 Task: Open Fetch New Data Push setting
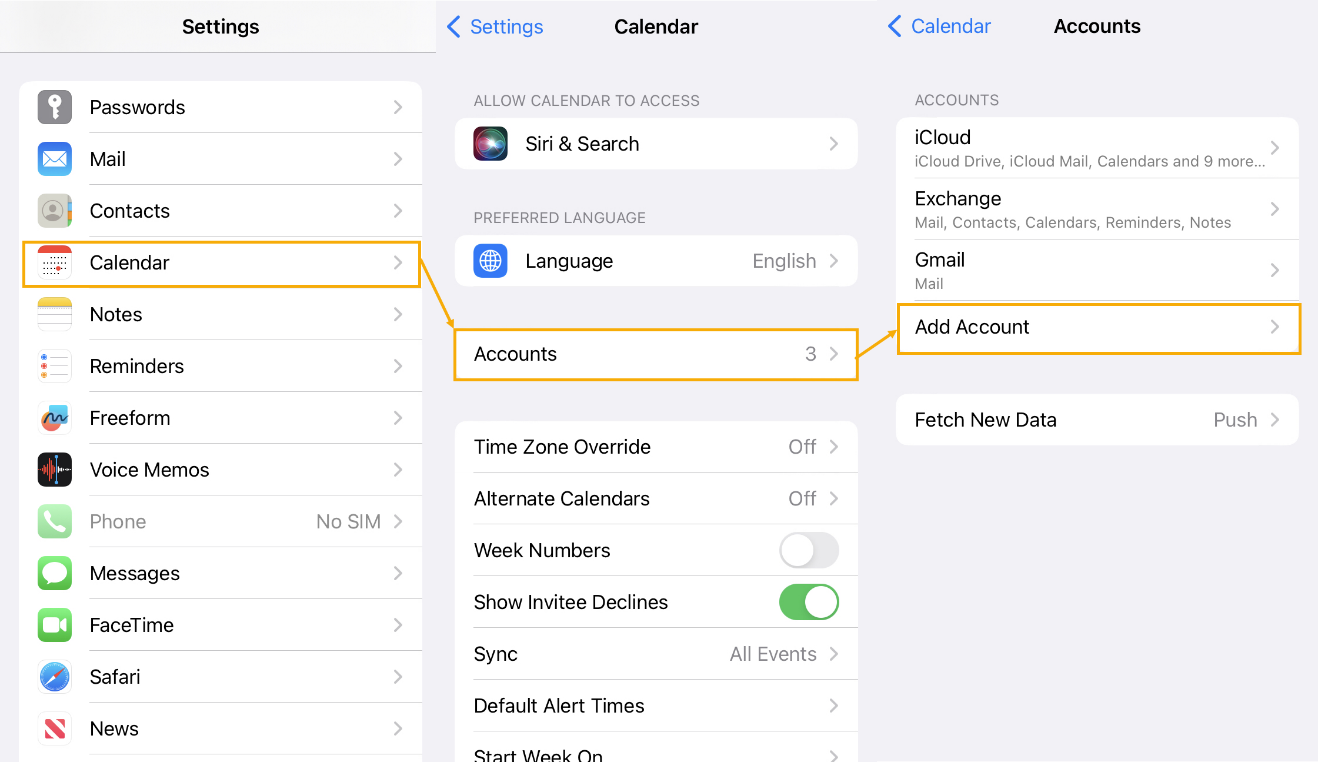click(1097, 420)
